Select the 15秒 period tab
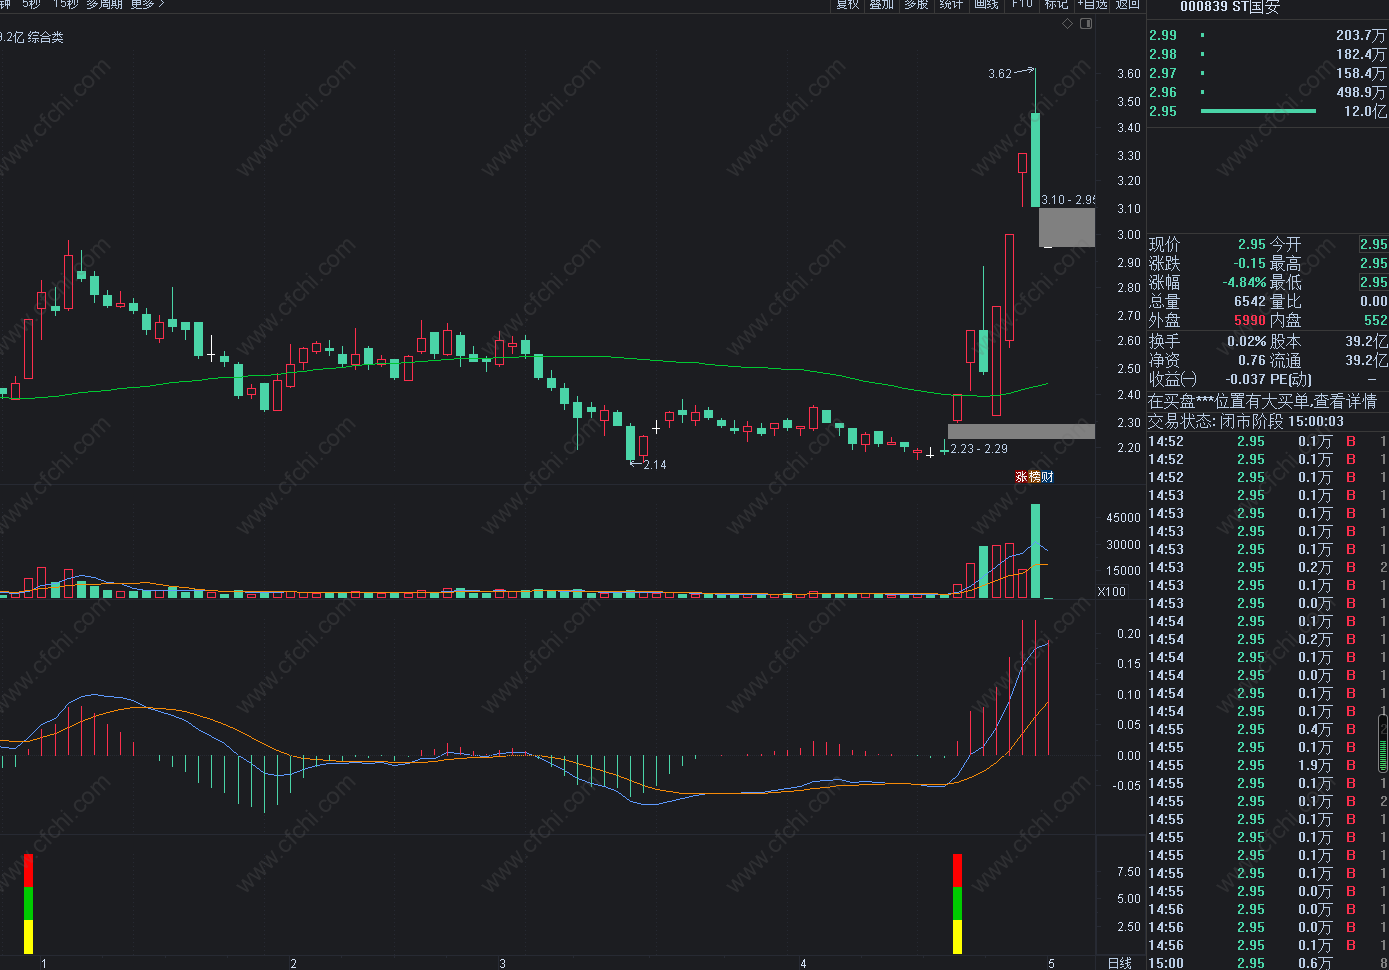 click(65, 5)
